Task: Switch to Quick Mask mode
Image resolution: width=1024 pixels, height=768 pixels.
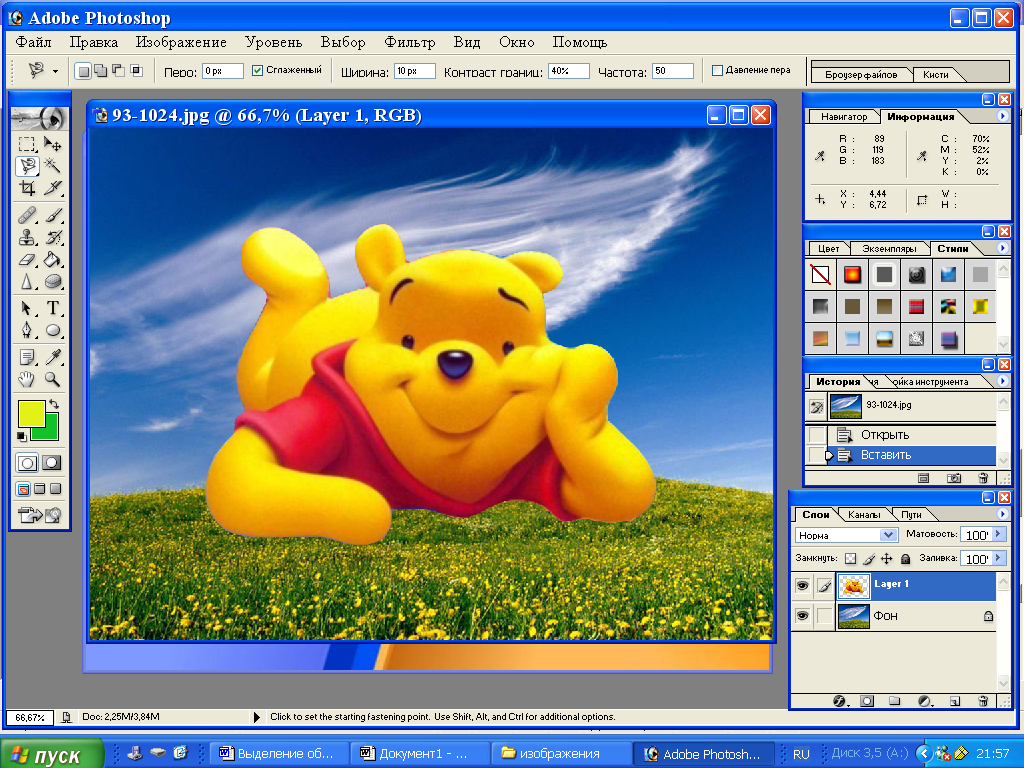Action: [51, 463]
